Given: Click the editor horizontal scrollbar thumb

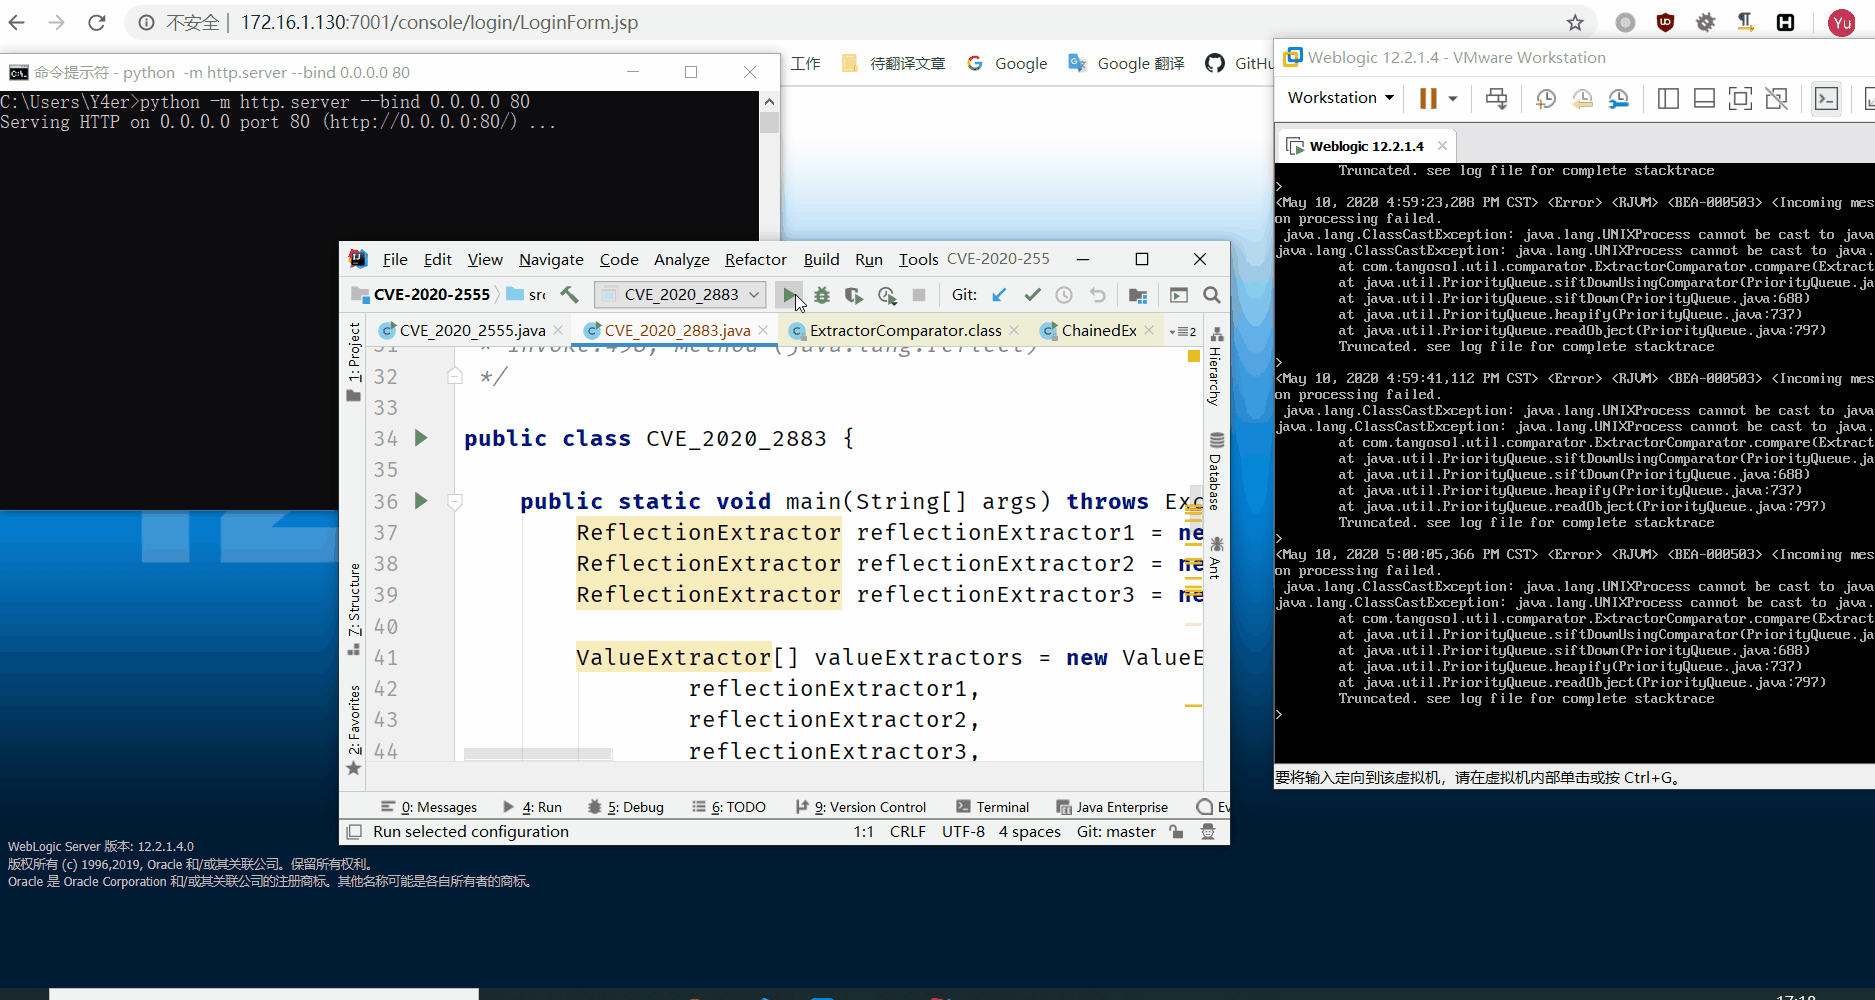Looking at the screenshot, I should (x=538, y=753).
